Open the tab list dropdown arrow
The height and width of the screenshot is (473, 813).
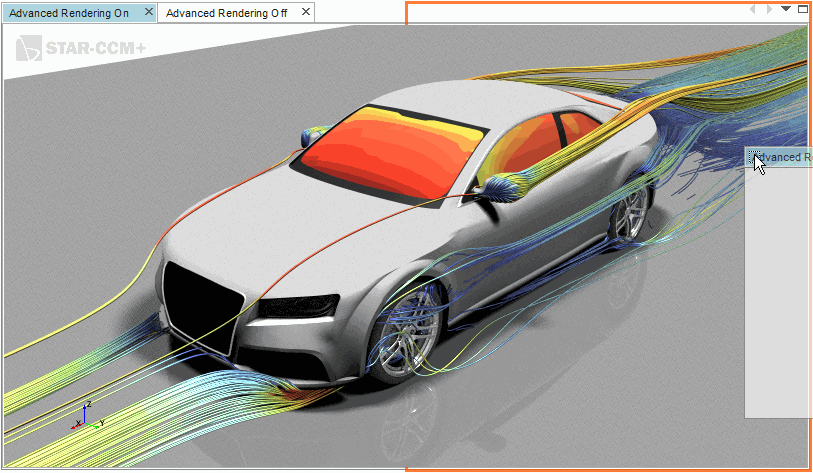pyautogui.click(x=786, y=9)
